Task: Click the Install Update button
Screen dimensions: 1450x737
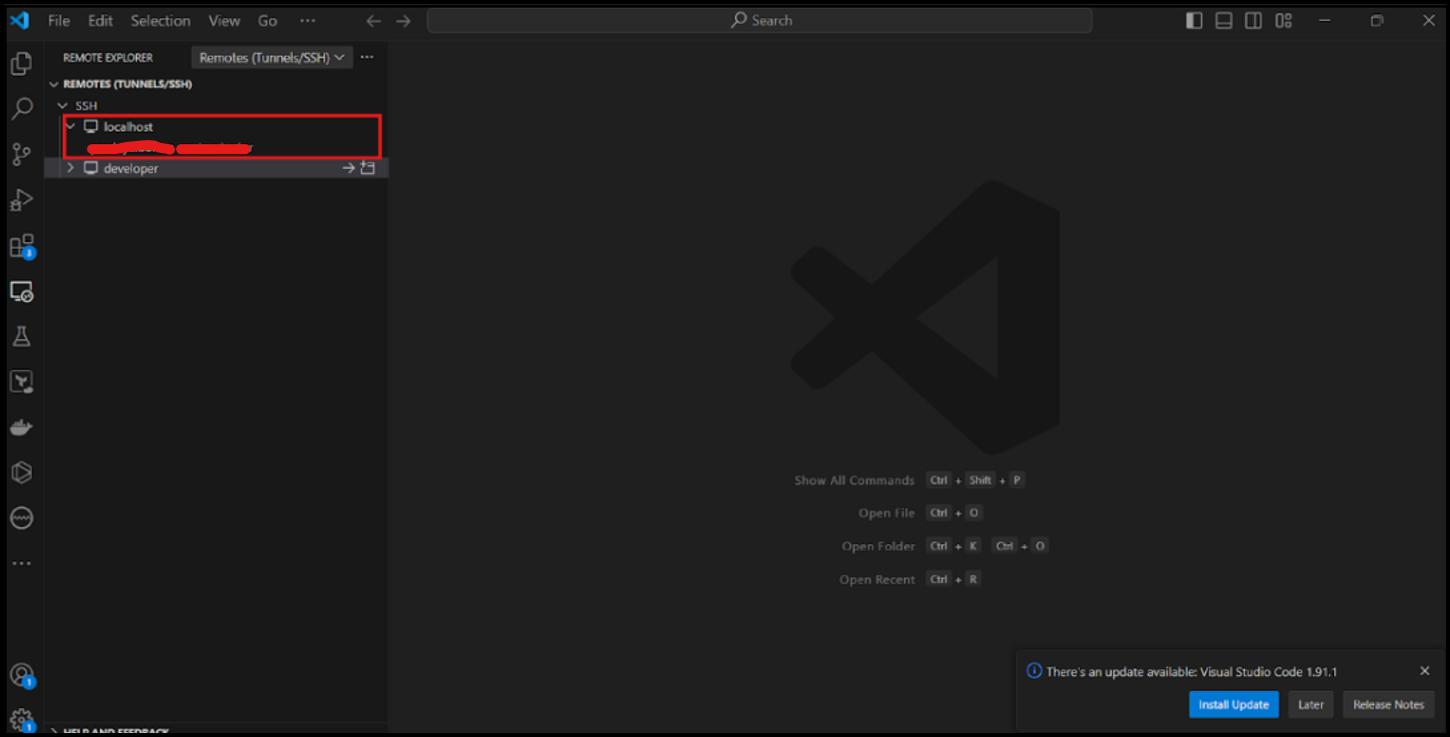Action: [1233, 704]
